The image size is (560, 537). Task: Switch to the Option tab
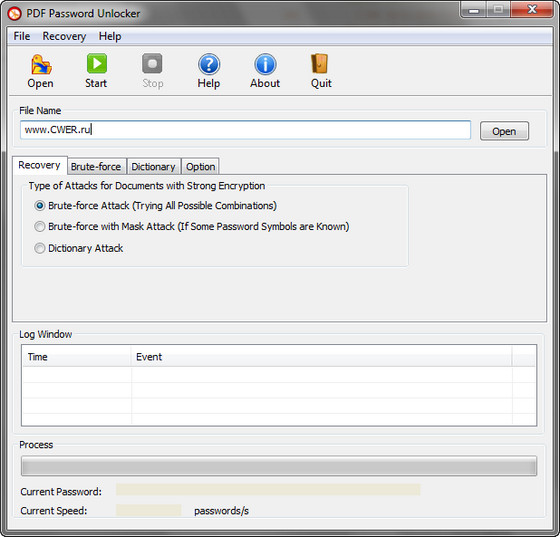(x=200, y=166)
